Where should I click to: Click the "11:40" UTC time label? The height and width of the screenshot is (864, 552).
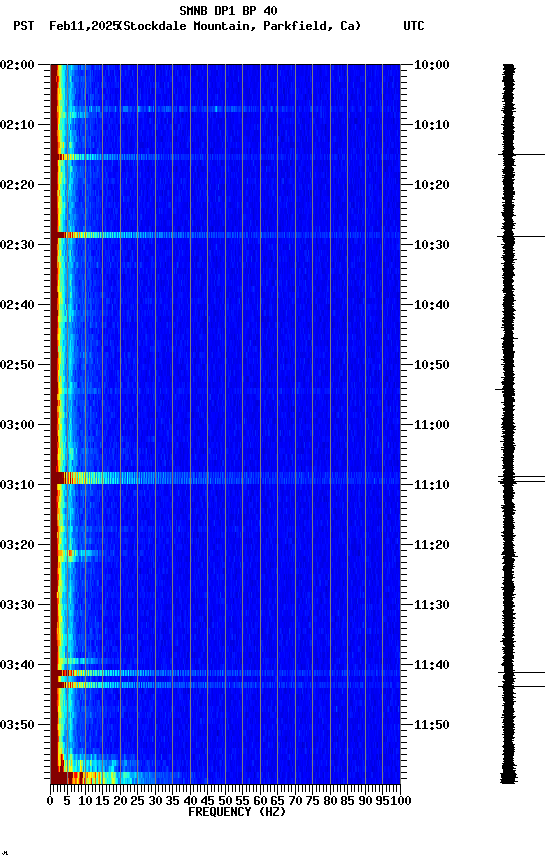pyautogui.click(x=431, y=665)
